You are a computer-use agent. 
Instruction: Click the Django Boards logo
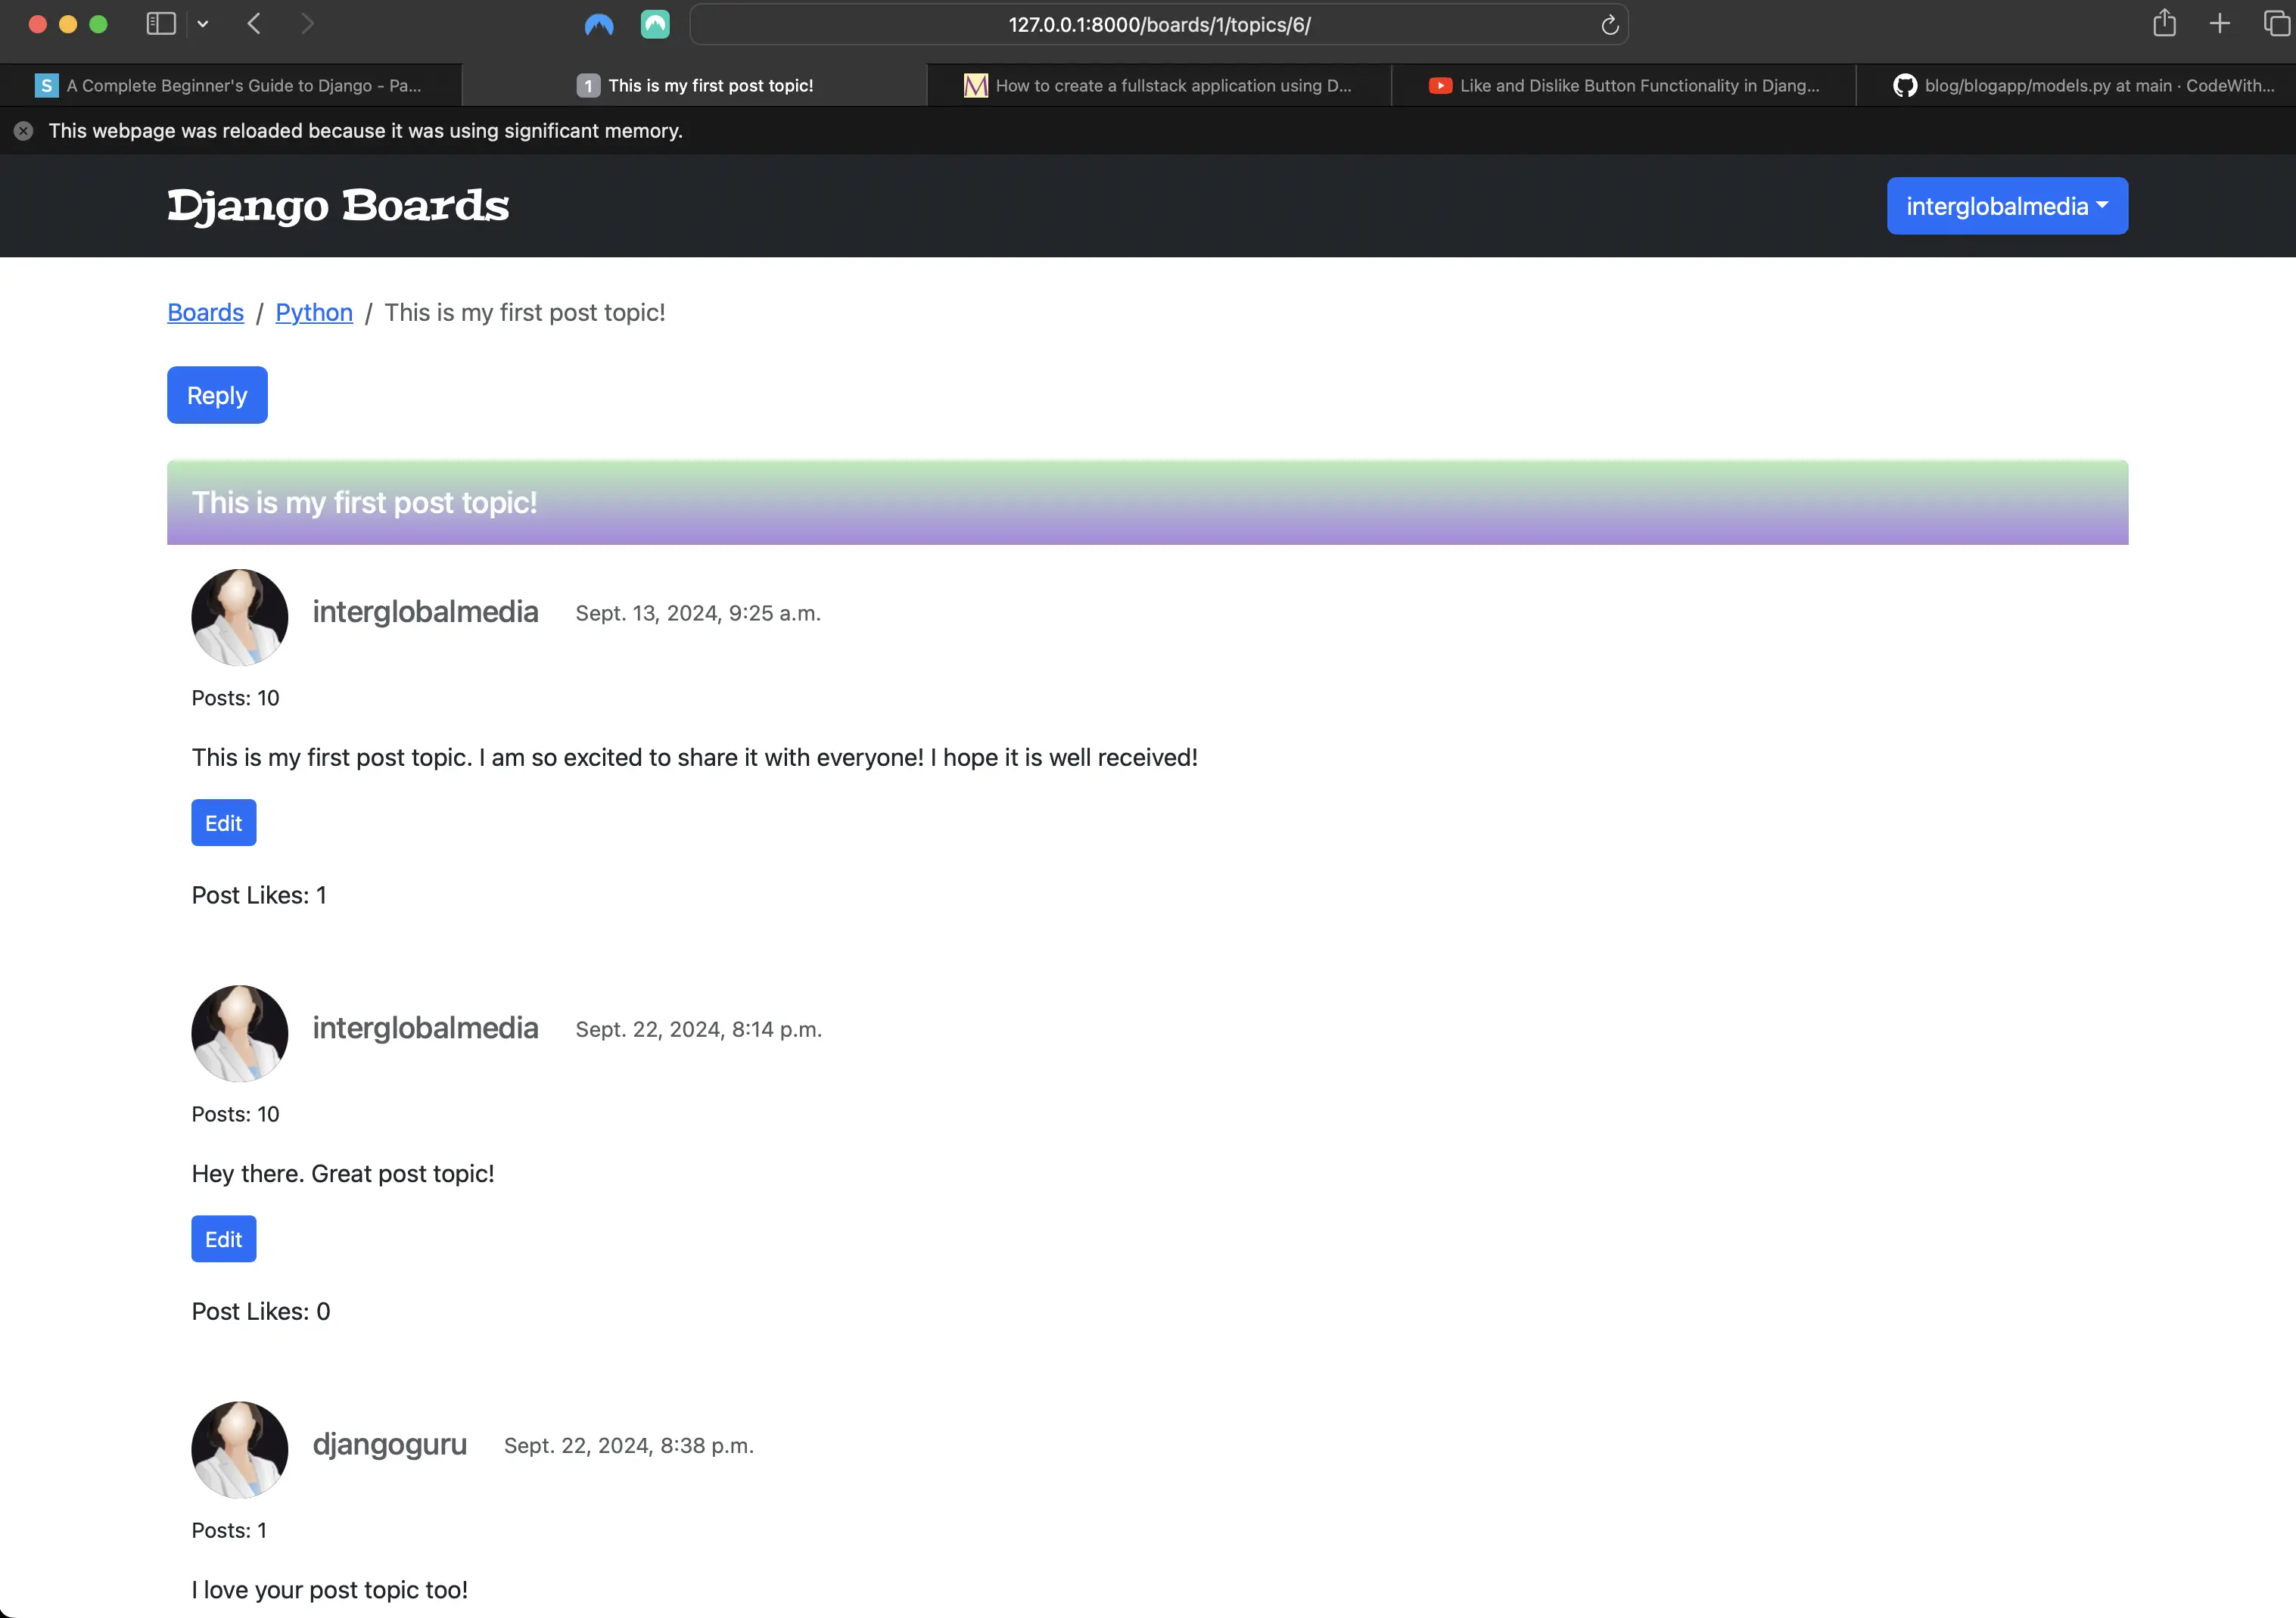pos(338,206)
